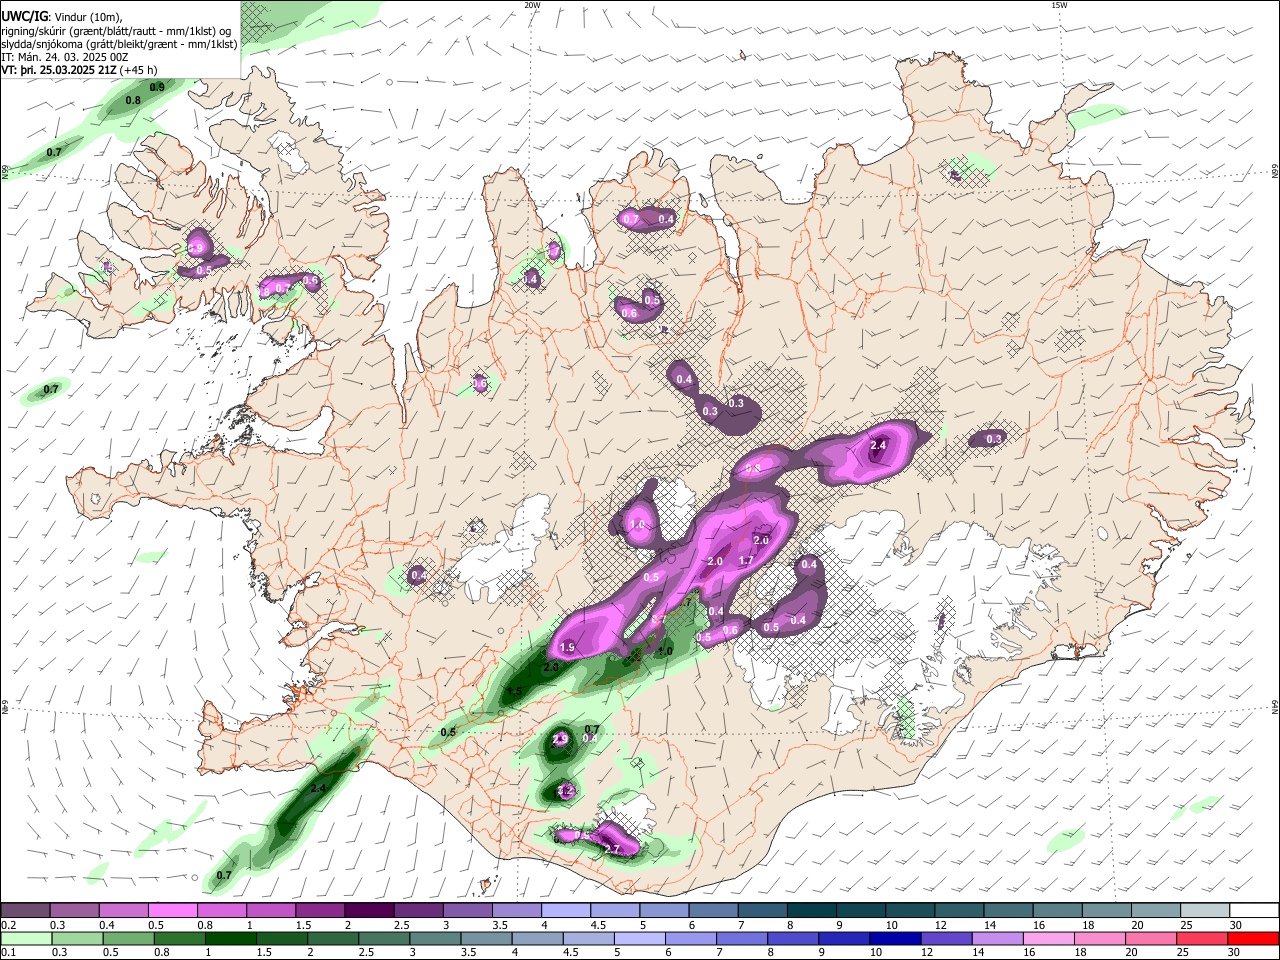Click the "30" label at the end of the top legend row
The image size is (1280, 960).
1234,925
